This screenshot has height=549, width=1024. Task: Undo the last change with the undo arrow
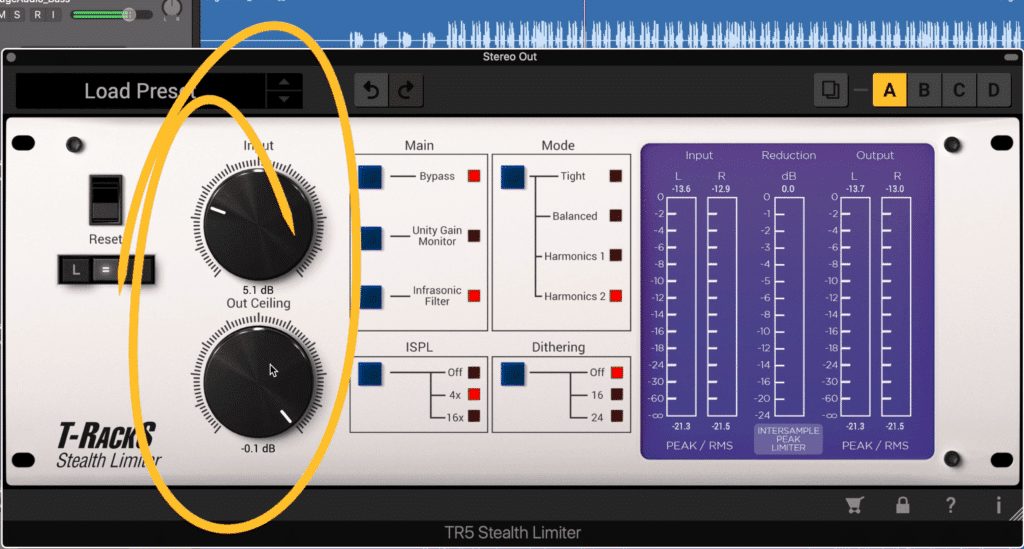[371, 90]
